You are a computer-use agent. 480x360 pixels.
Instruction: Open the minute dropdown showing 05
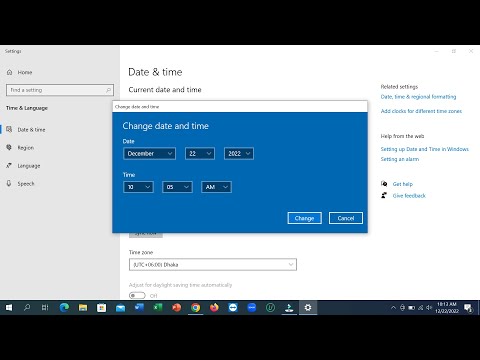177,187
